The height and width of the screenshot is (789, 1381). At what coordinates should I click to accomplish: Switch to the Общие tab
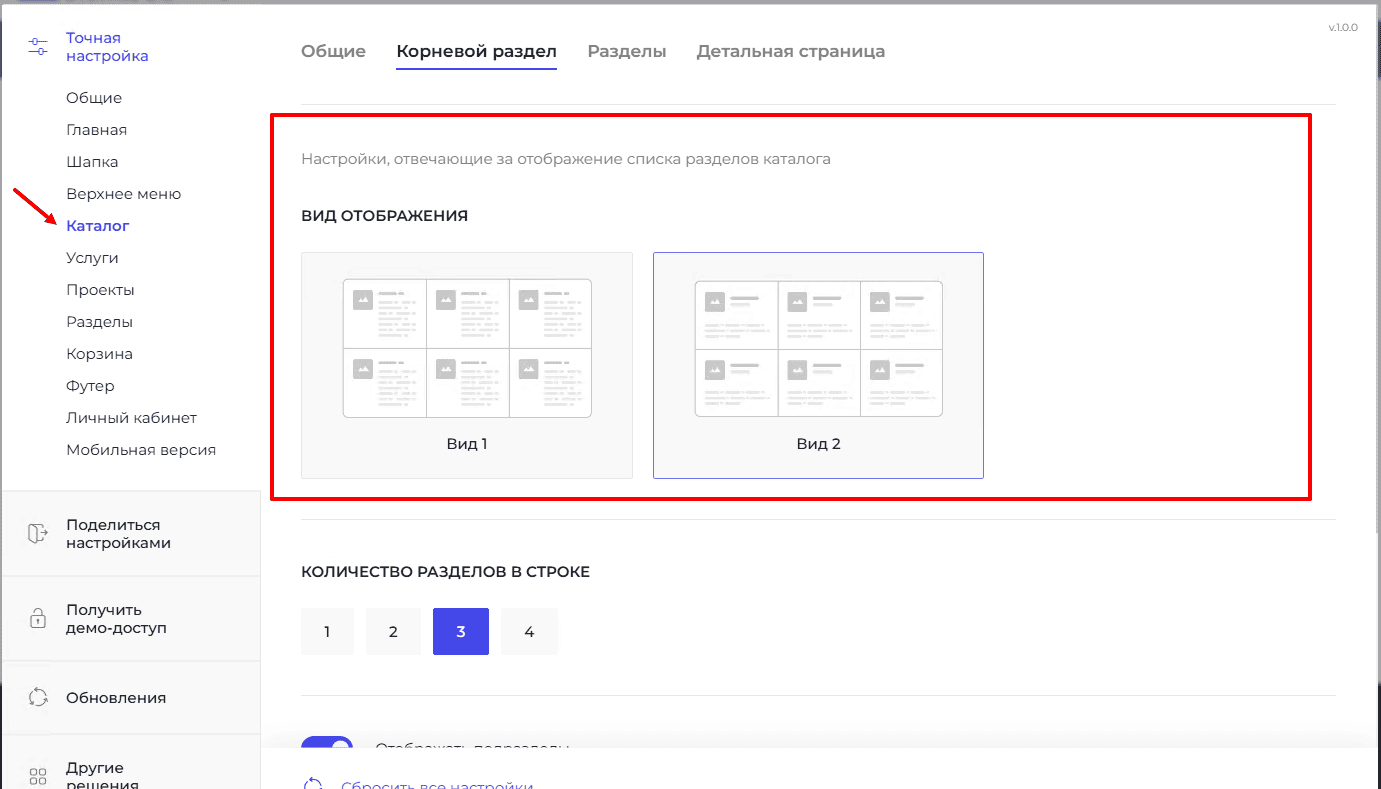point(333,51)
